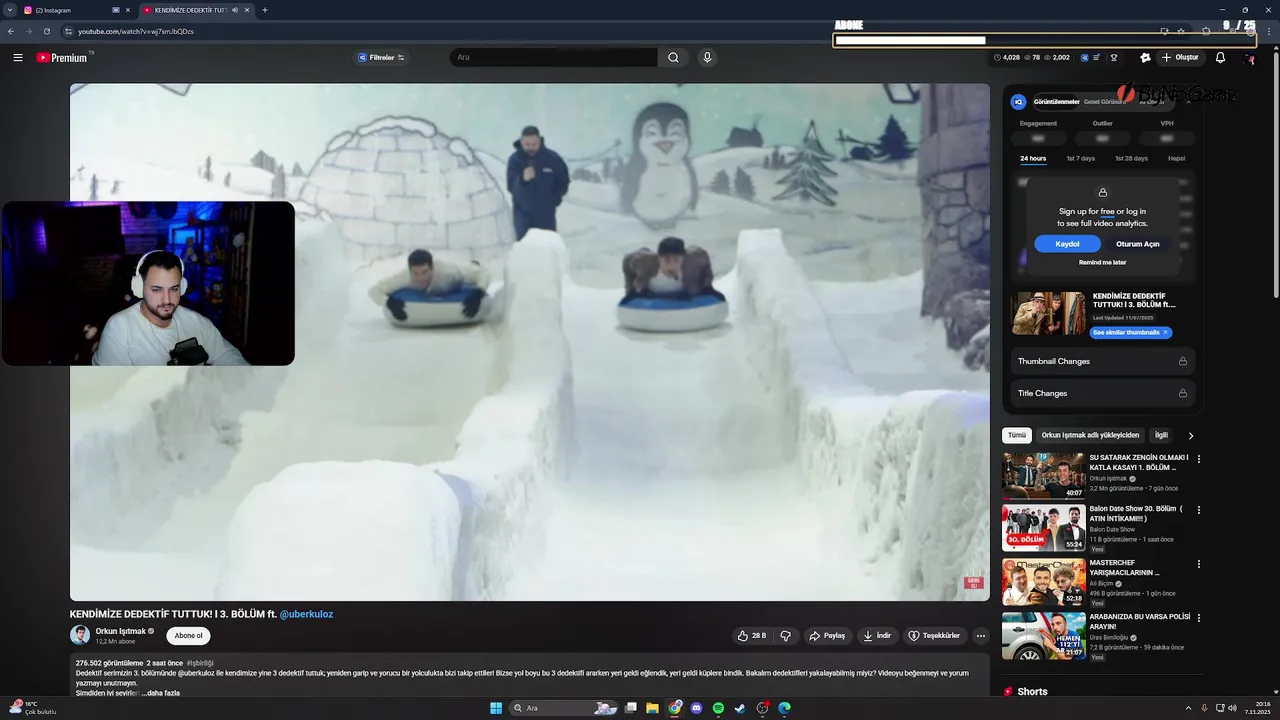
Task: Open the account avatar menu
Action: pos(1249,58)
